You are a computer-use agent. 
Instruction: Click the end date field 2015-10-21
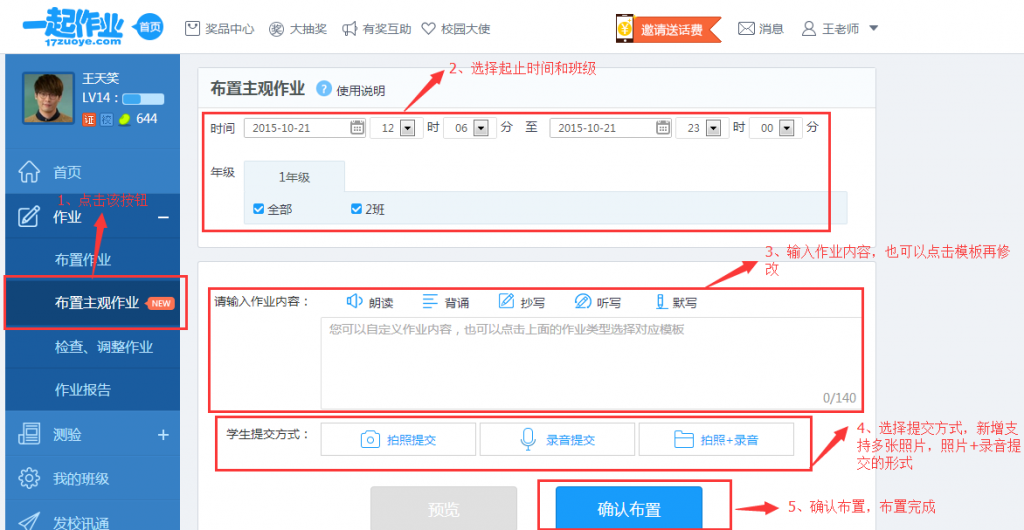coord(611,128)
